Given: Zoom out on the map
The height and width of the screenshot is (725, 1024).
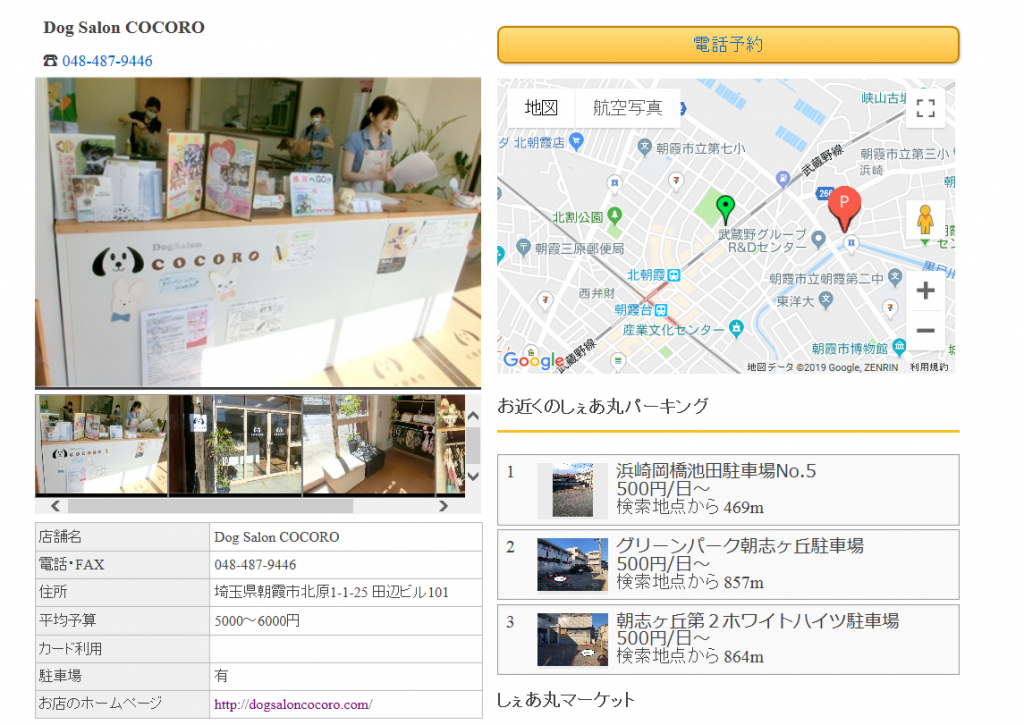Looking at the screenshot, I should point(925,330).
